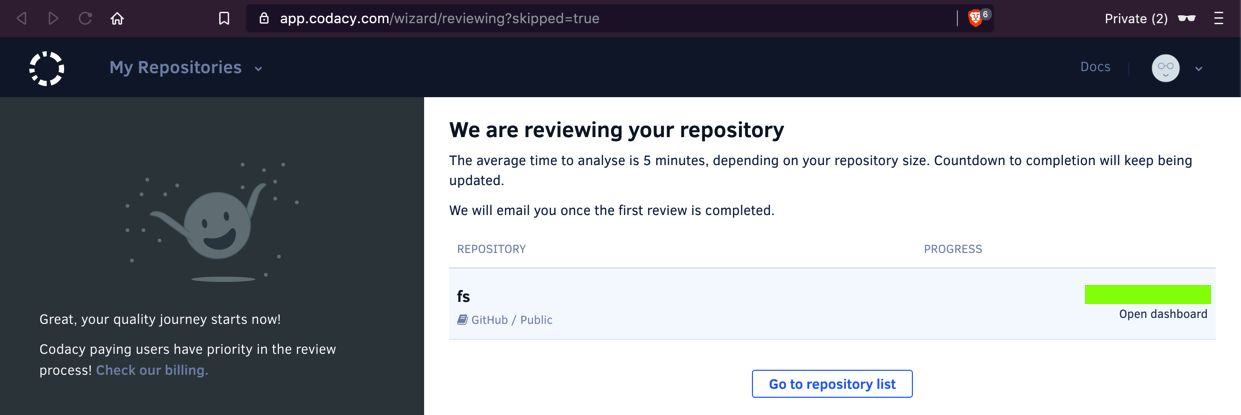This screenshot has height=415, width=1241.
Task: Select the fs repository name
Action: coord(463,296)
